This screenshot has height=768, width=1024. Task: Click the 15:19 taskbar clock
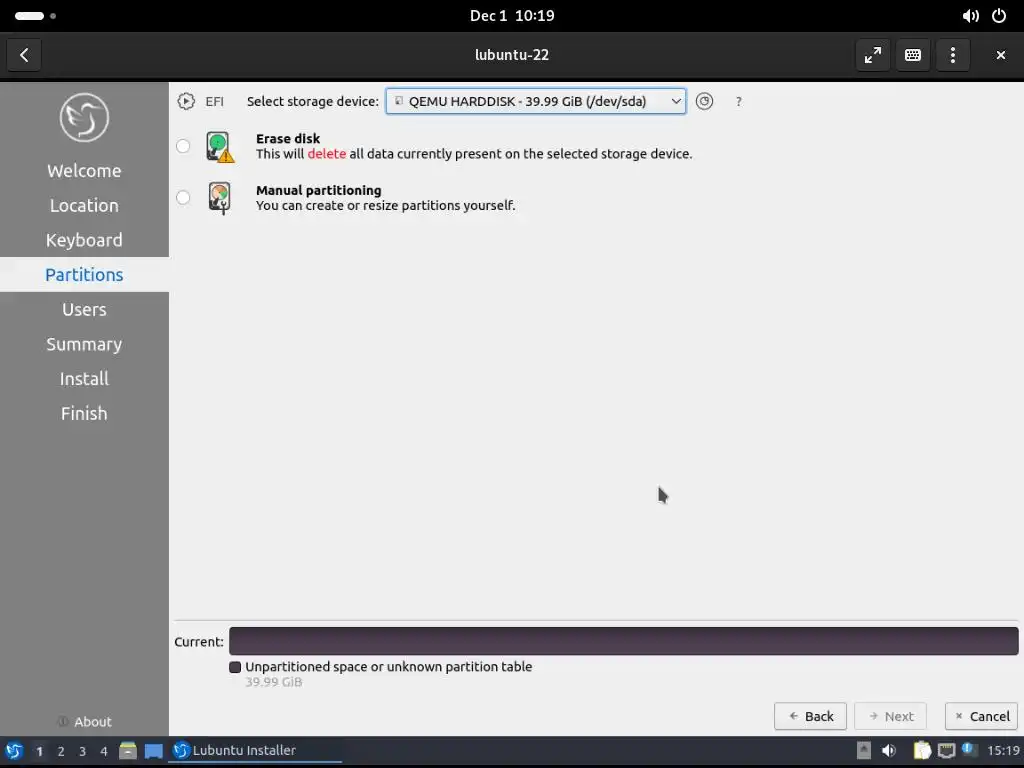(x=1003, y=751)
